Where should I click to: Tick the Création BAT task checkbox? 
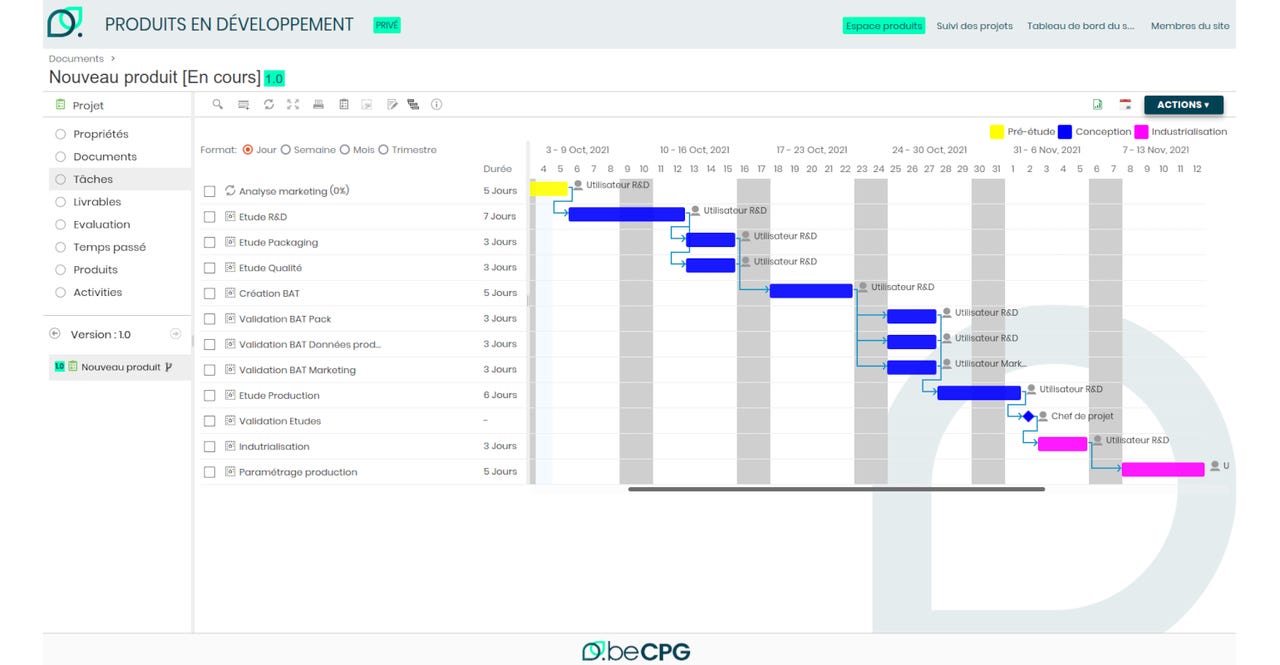tap(210, 294)
